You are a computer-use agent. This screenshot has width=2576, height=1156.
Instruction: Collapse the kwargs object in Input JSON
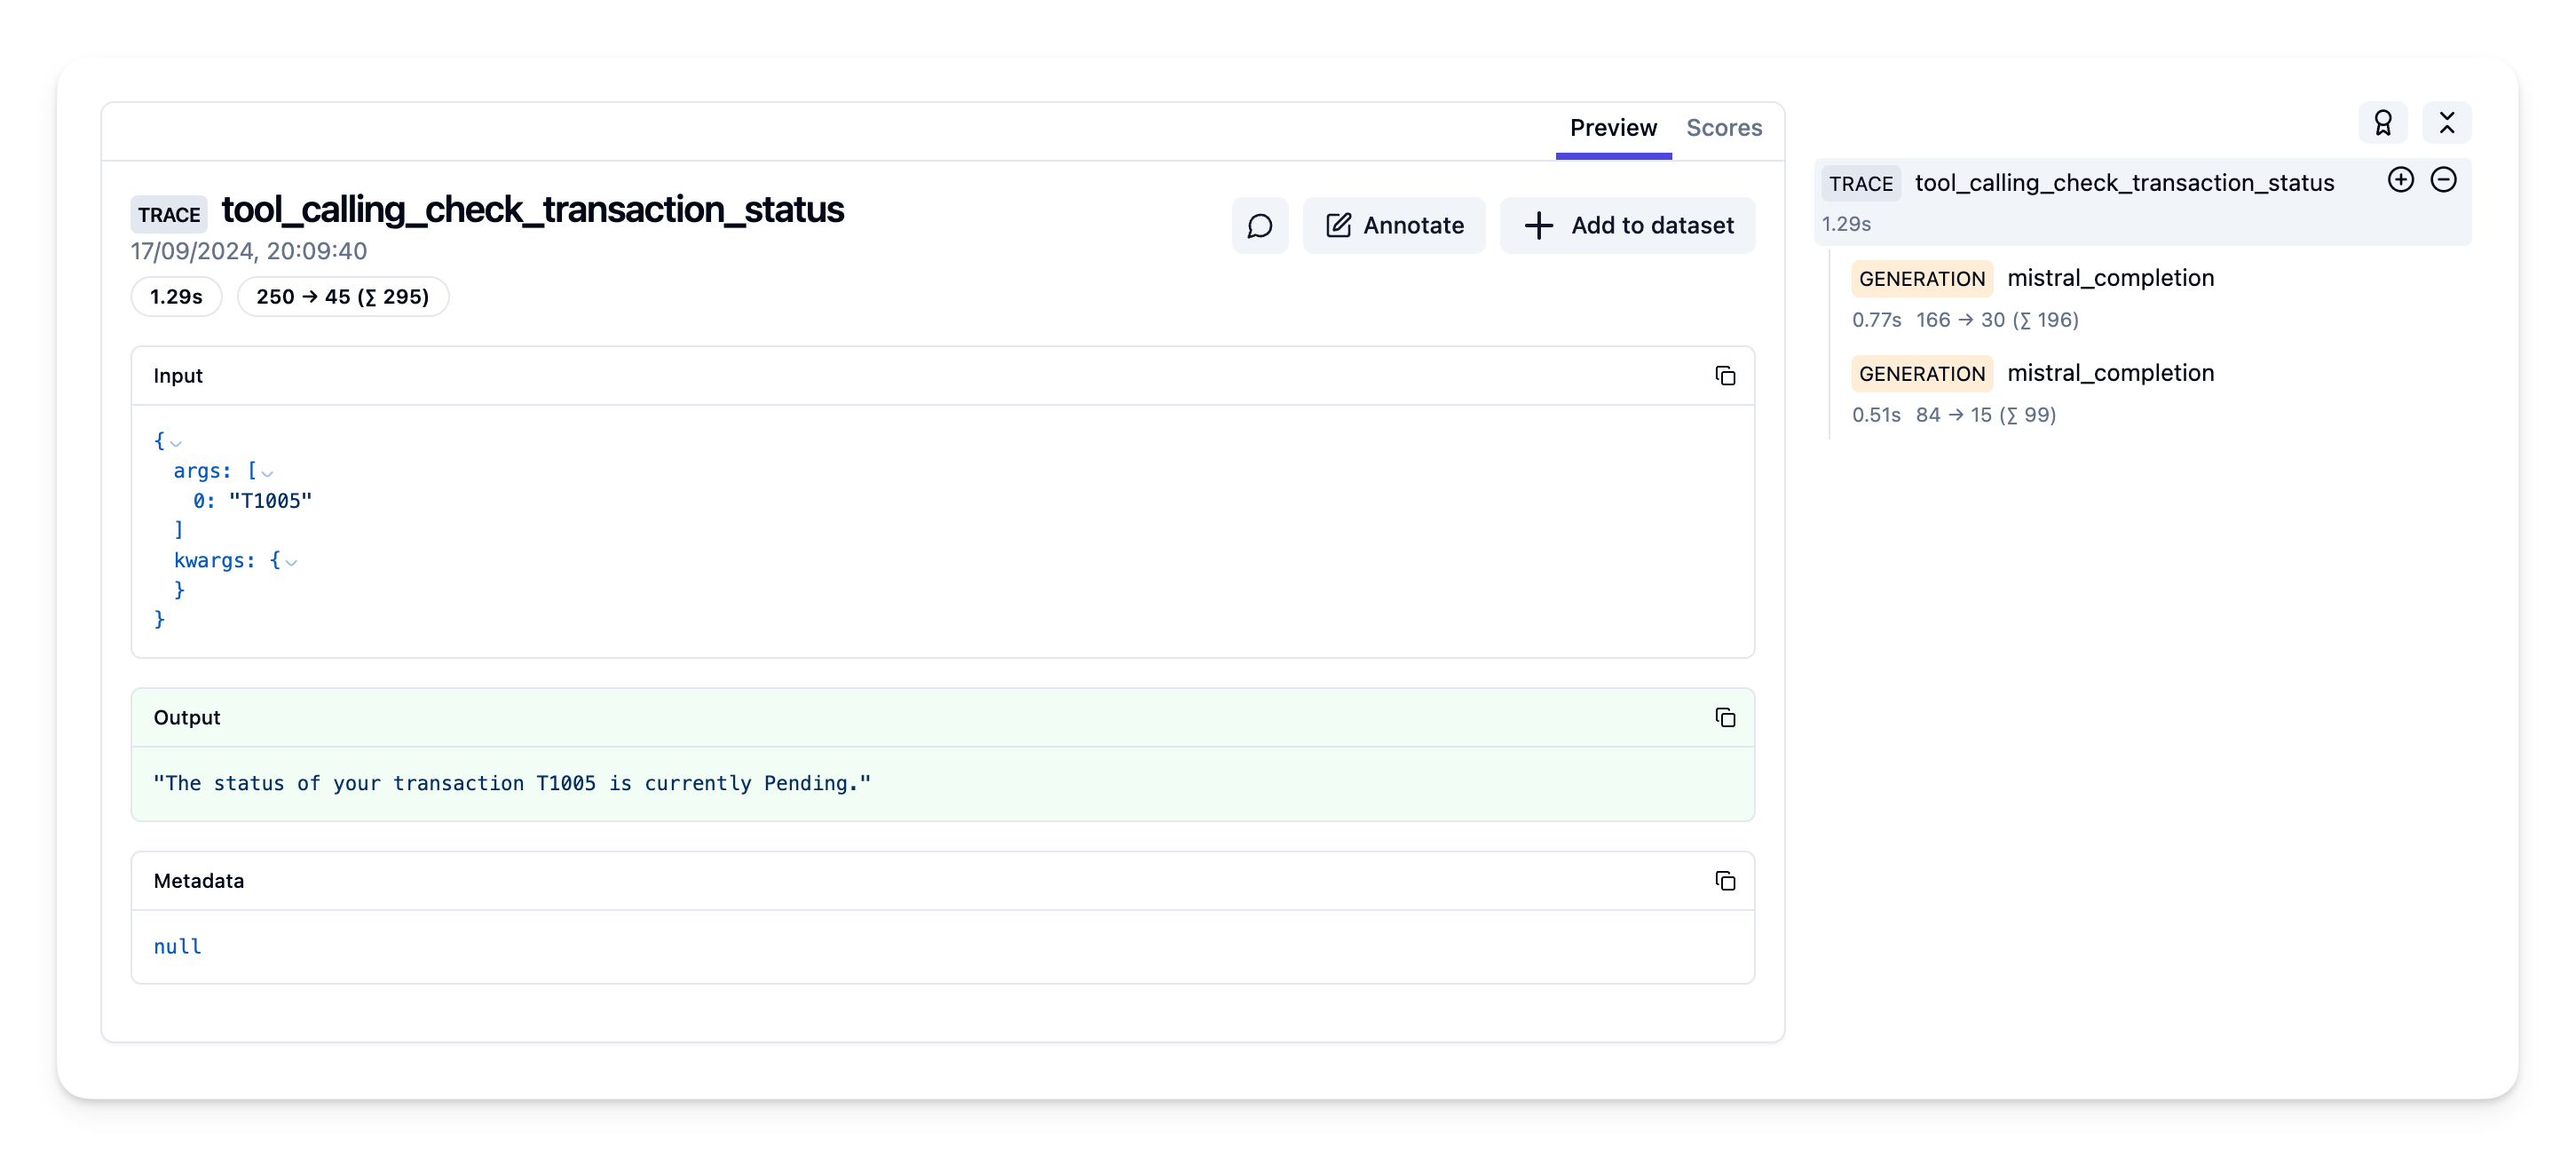coord(292,563)
